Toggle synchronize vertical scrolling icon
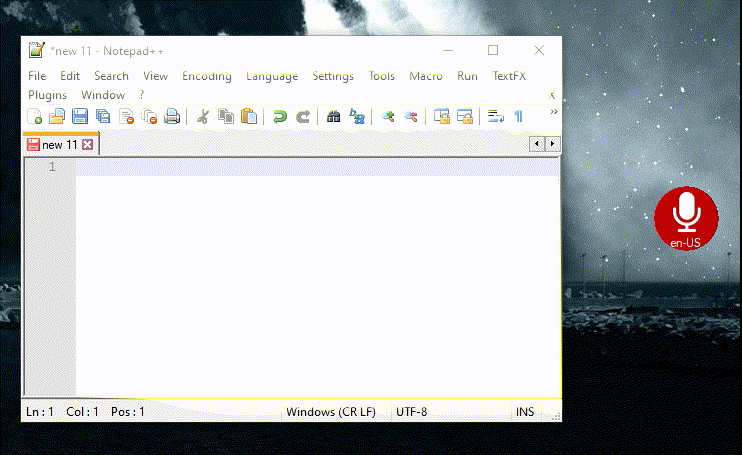The height and width of the screenshot is (455, 742). (442, 116)
